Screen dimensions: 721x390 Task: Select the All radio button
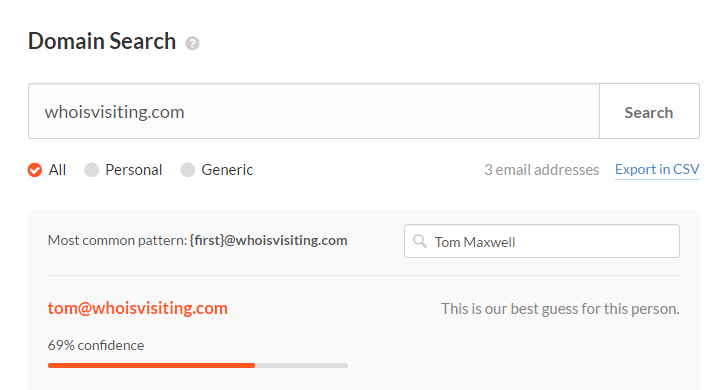34,170
